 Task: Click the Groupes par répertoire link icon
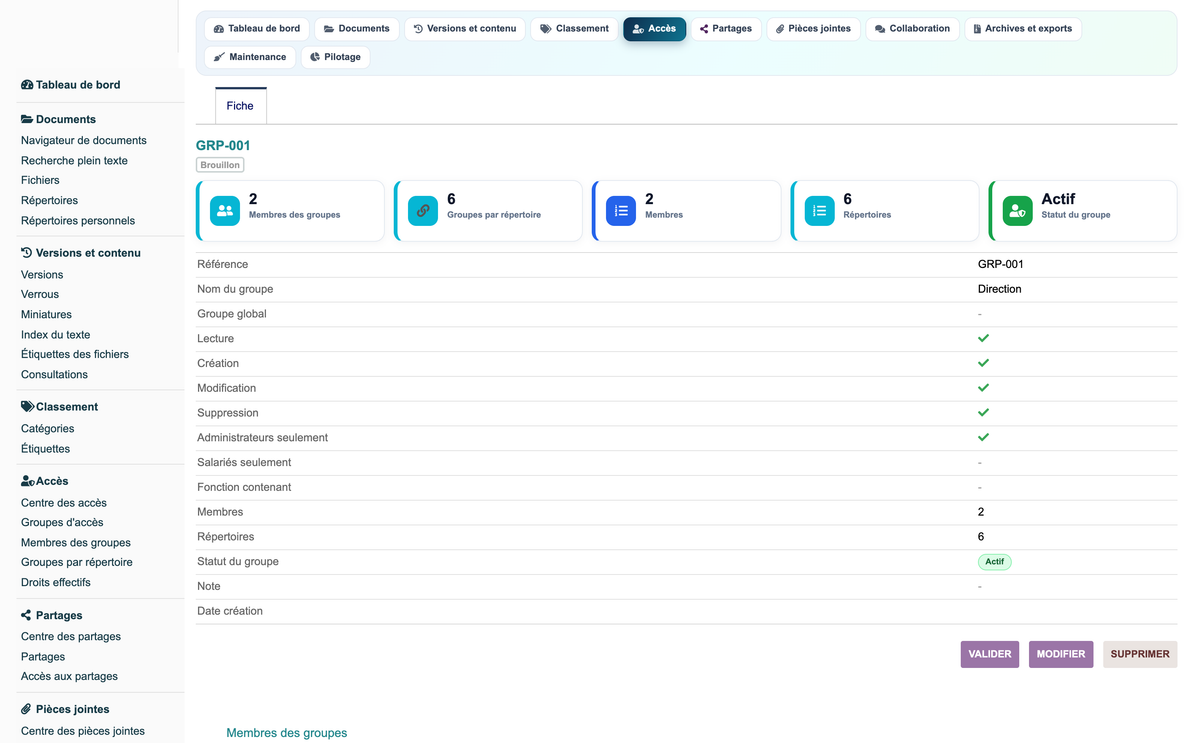(423, 211)
